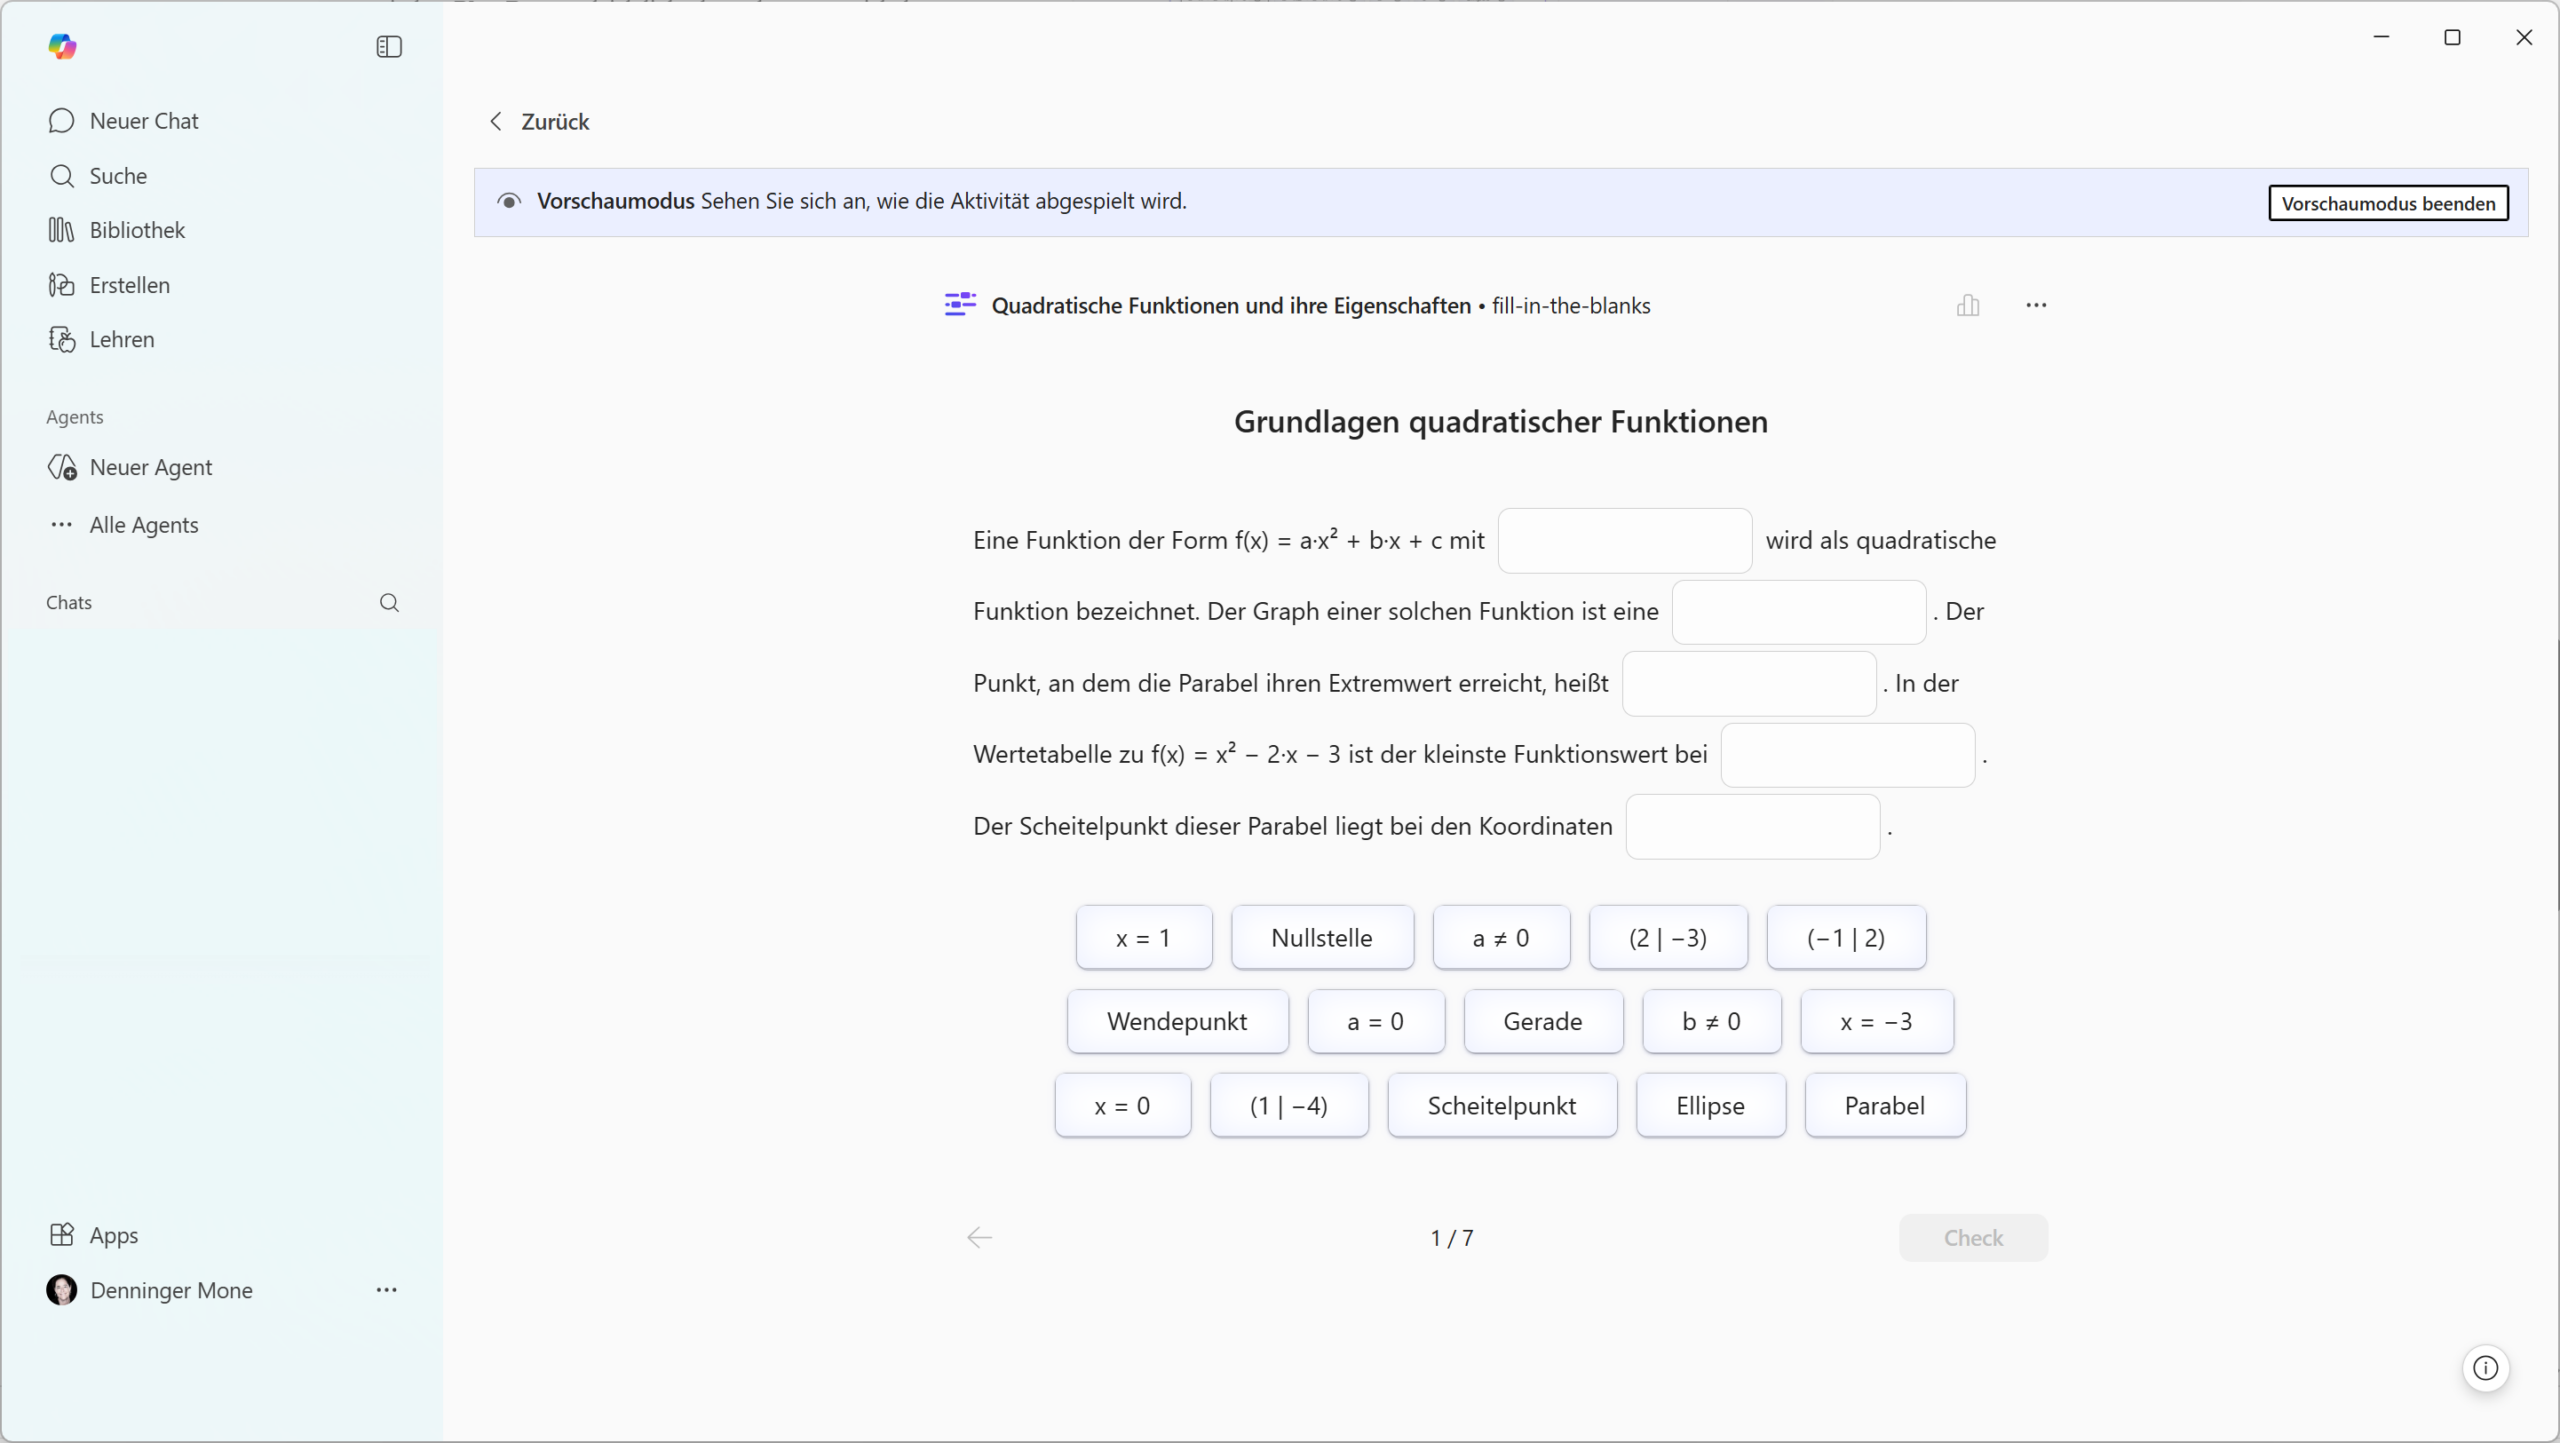Pick the a ≠ 0 answer chip
This screenshot has height=1443, width=2560.
[x=1500, y=938]
